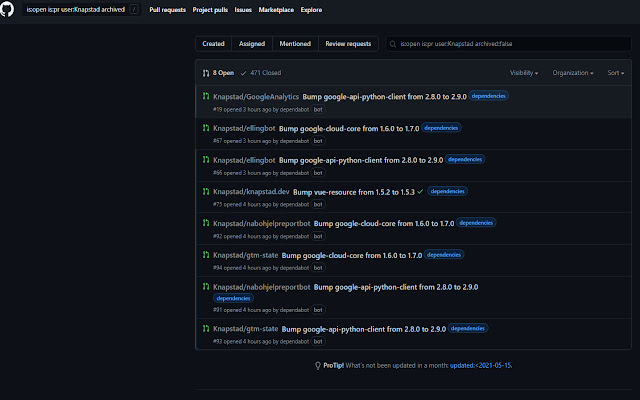Screen dimensions: 640x400
Task: Open Knapstad/nabohjelpreportbot repo link on PR #92
Action: click(262, 224)
